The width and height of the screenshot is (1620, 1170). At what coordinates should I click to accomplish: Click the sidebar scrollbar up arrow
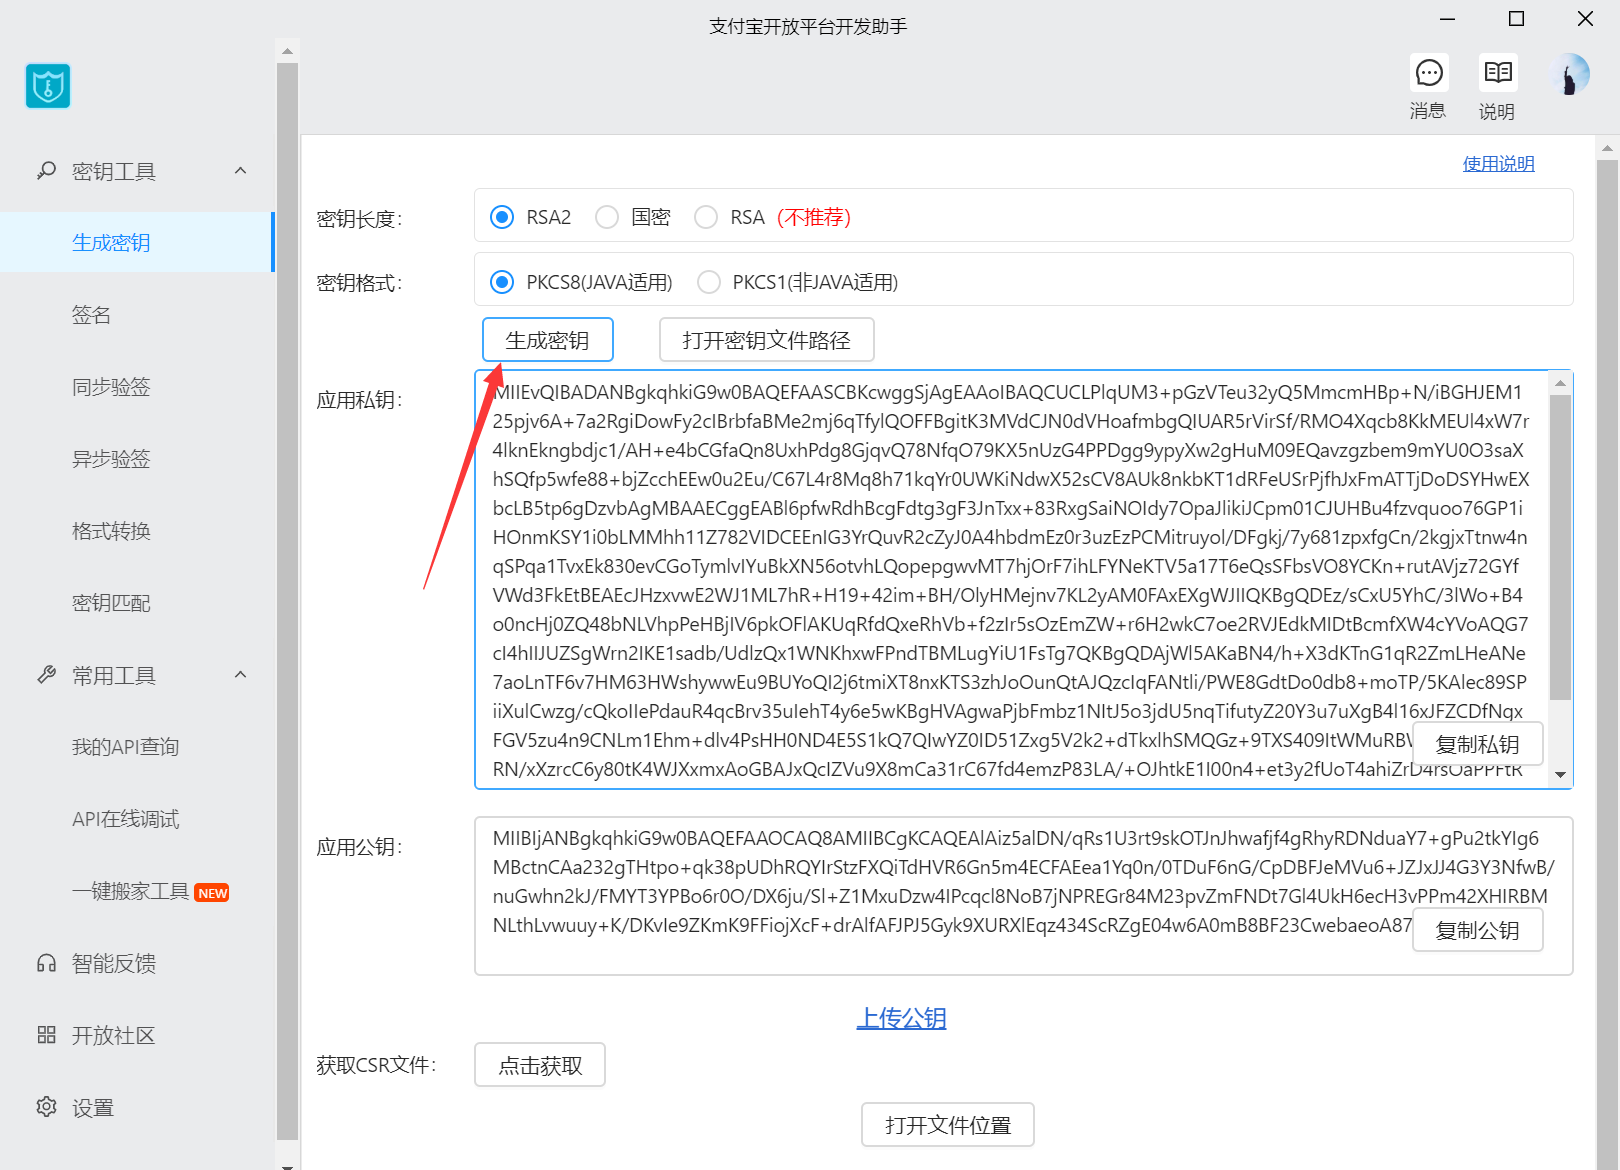287,51
